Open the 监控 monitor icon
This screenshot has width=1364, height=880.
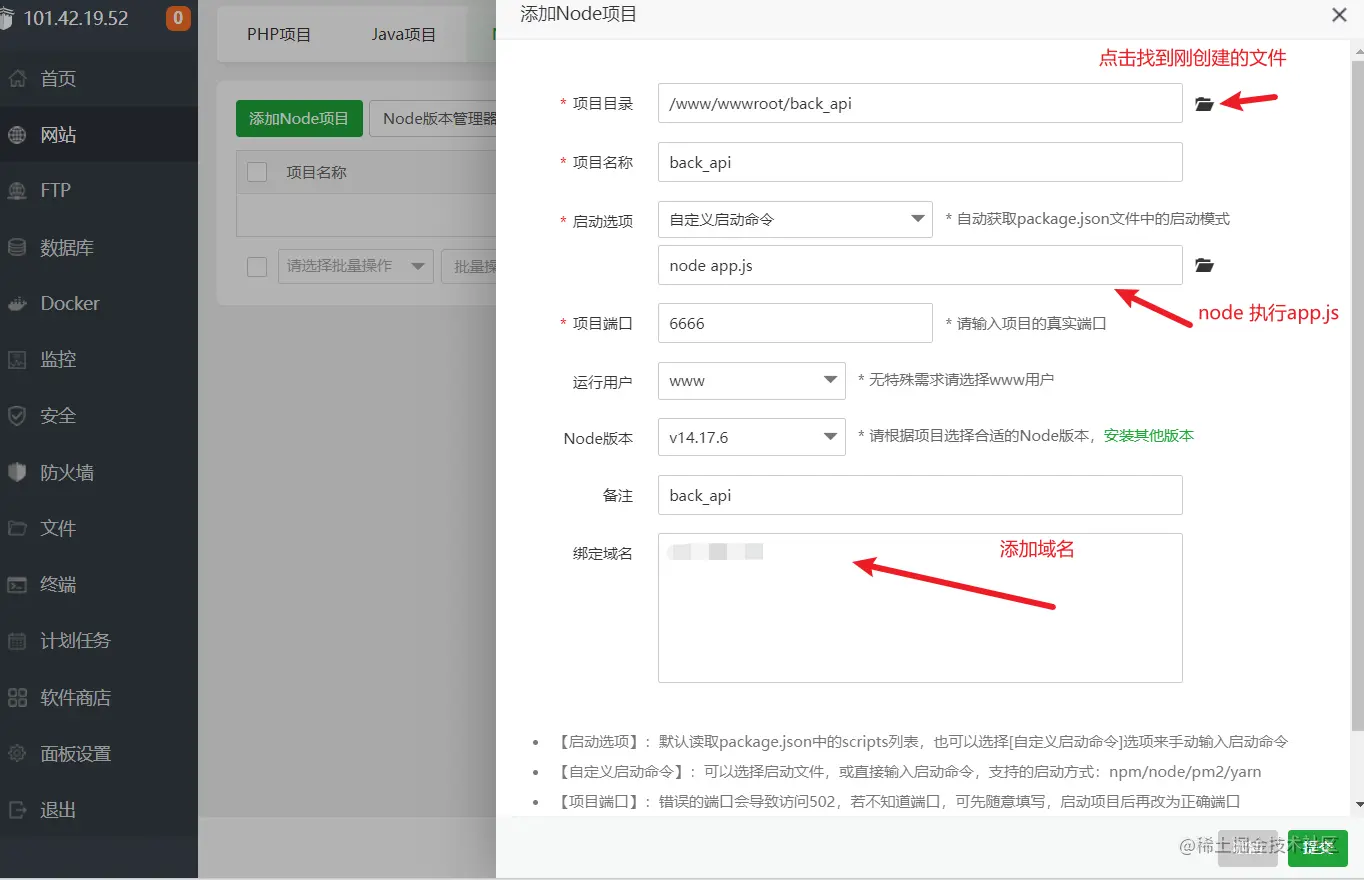16,359
